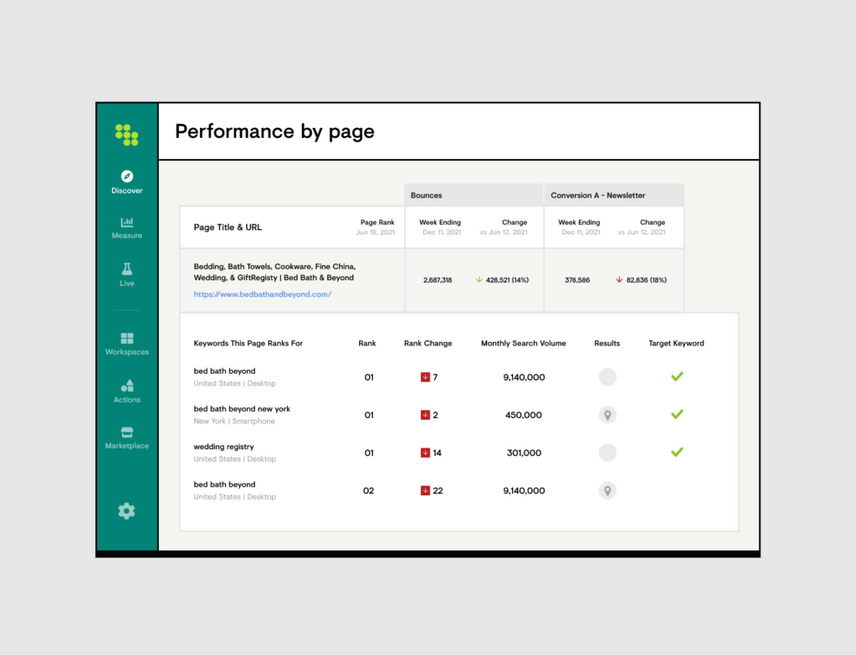Image resolution: width=856 pixels, height=655 pixels.
Task: Click the Bounces column group header
Action: point(474,195)
